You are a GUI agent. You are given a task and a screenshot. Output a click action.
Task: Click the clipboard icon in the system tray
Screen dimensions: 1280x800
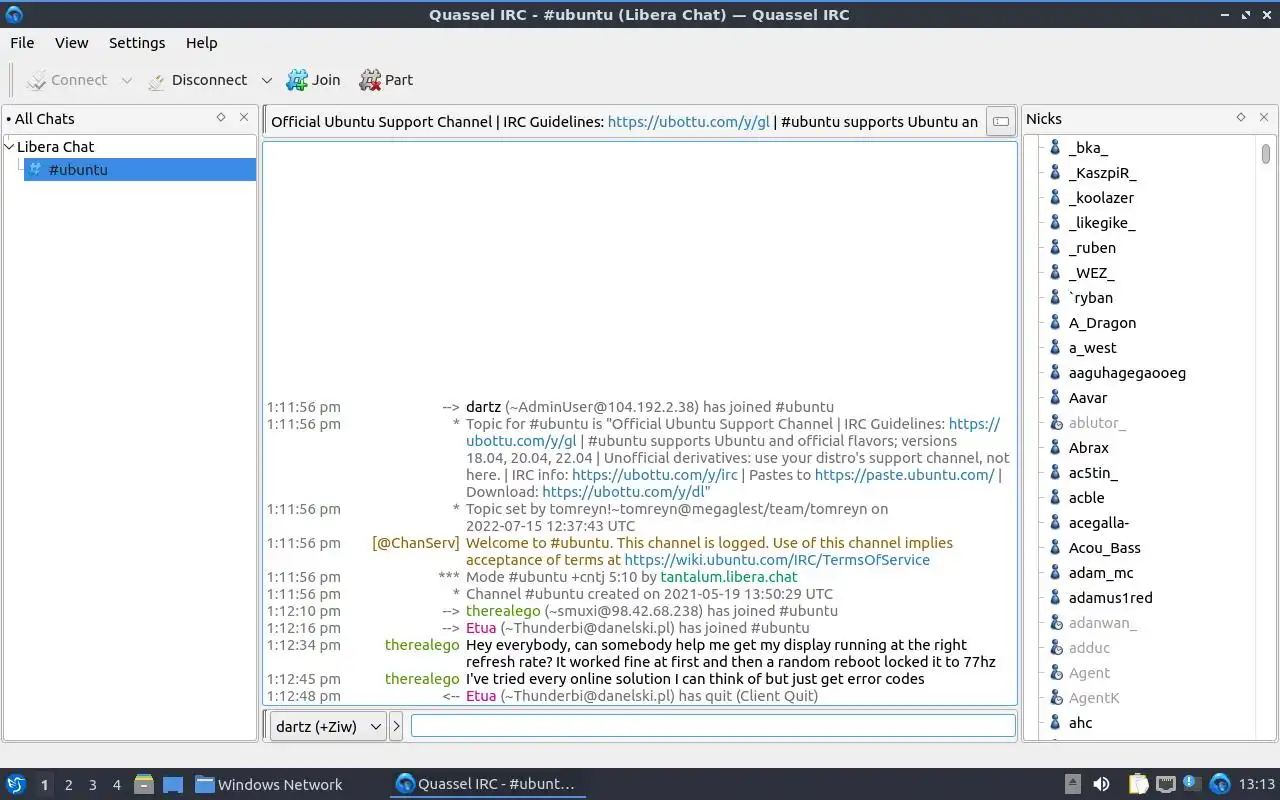click(1138, 785)
